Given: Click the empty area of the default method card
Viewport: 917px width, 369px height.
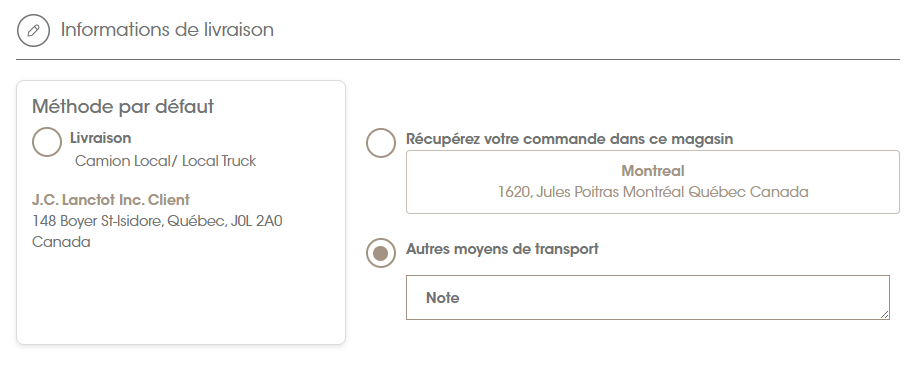Looking at the screenshot, I should click(181, 298).
